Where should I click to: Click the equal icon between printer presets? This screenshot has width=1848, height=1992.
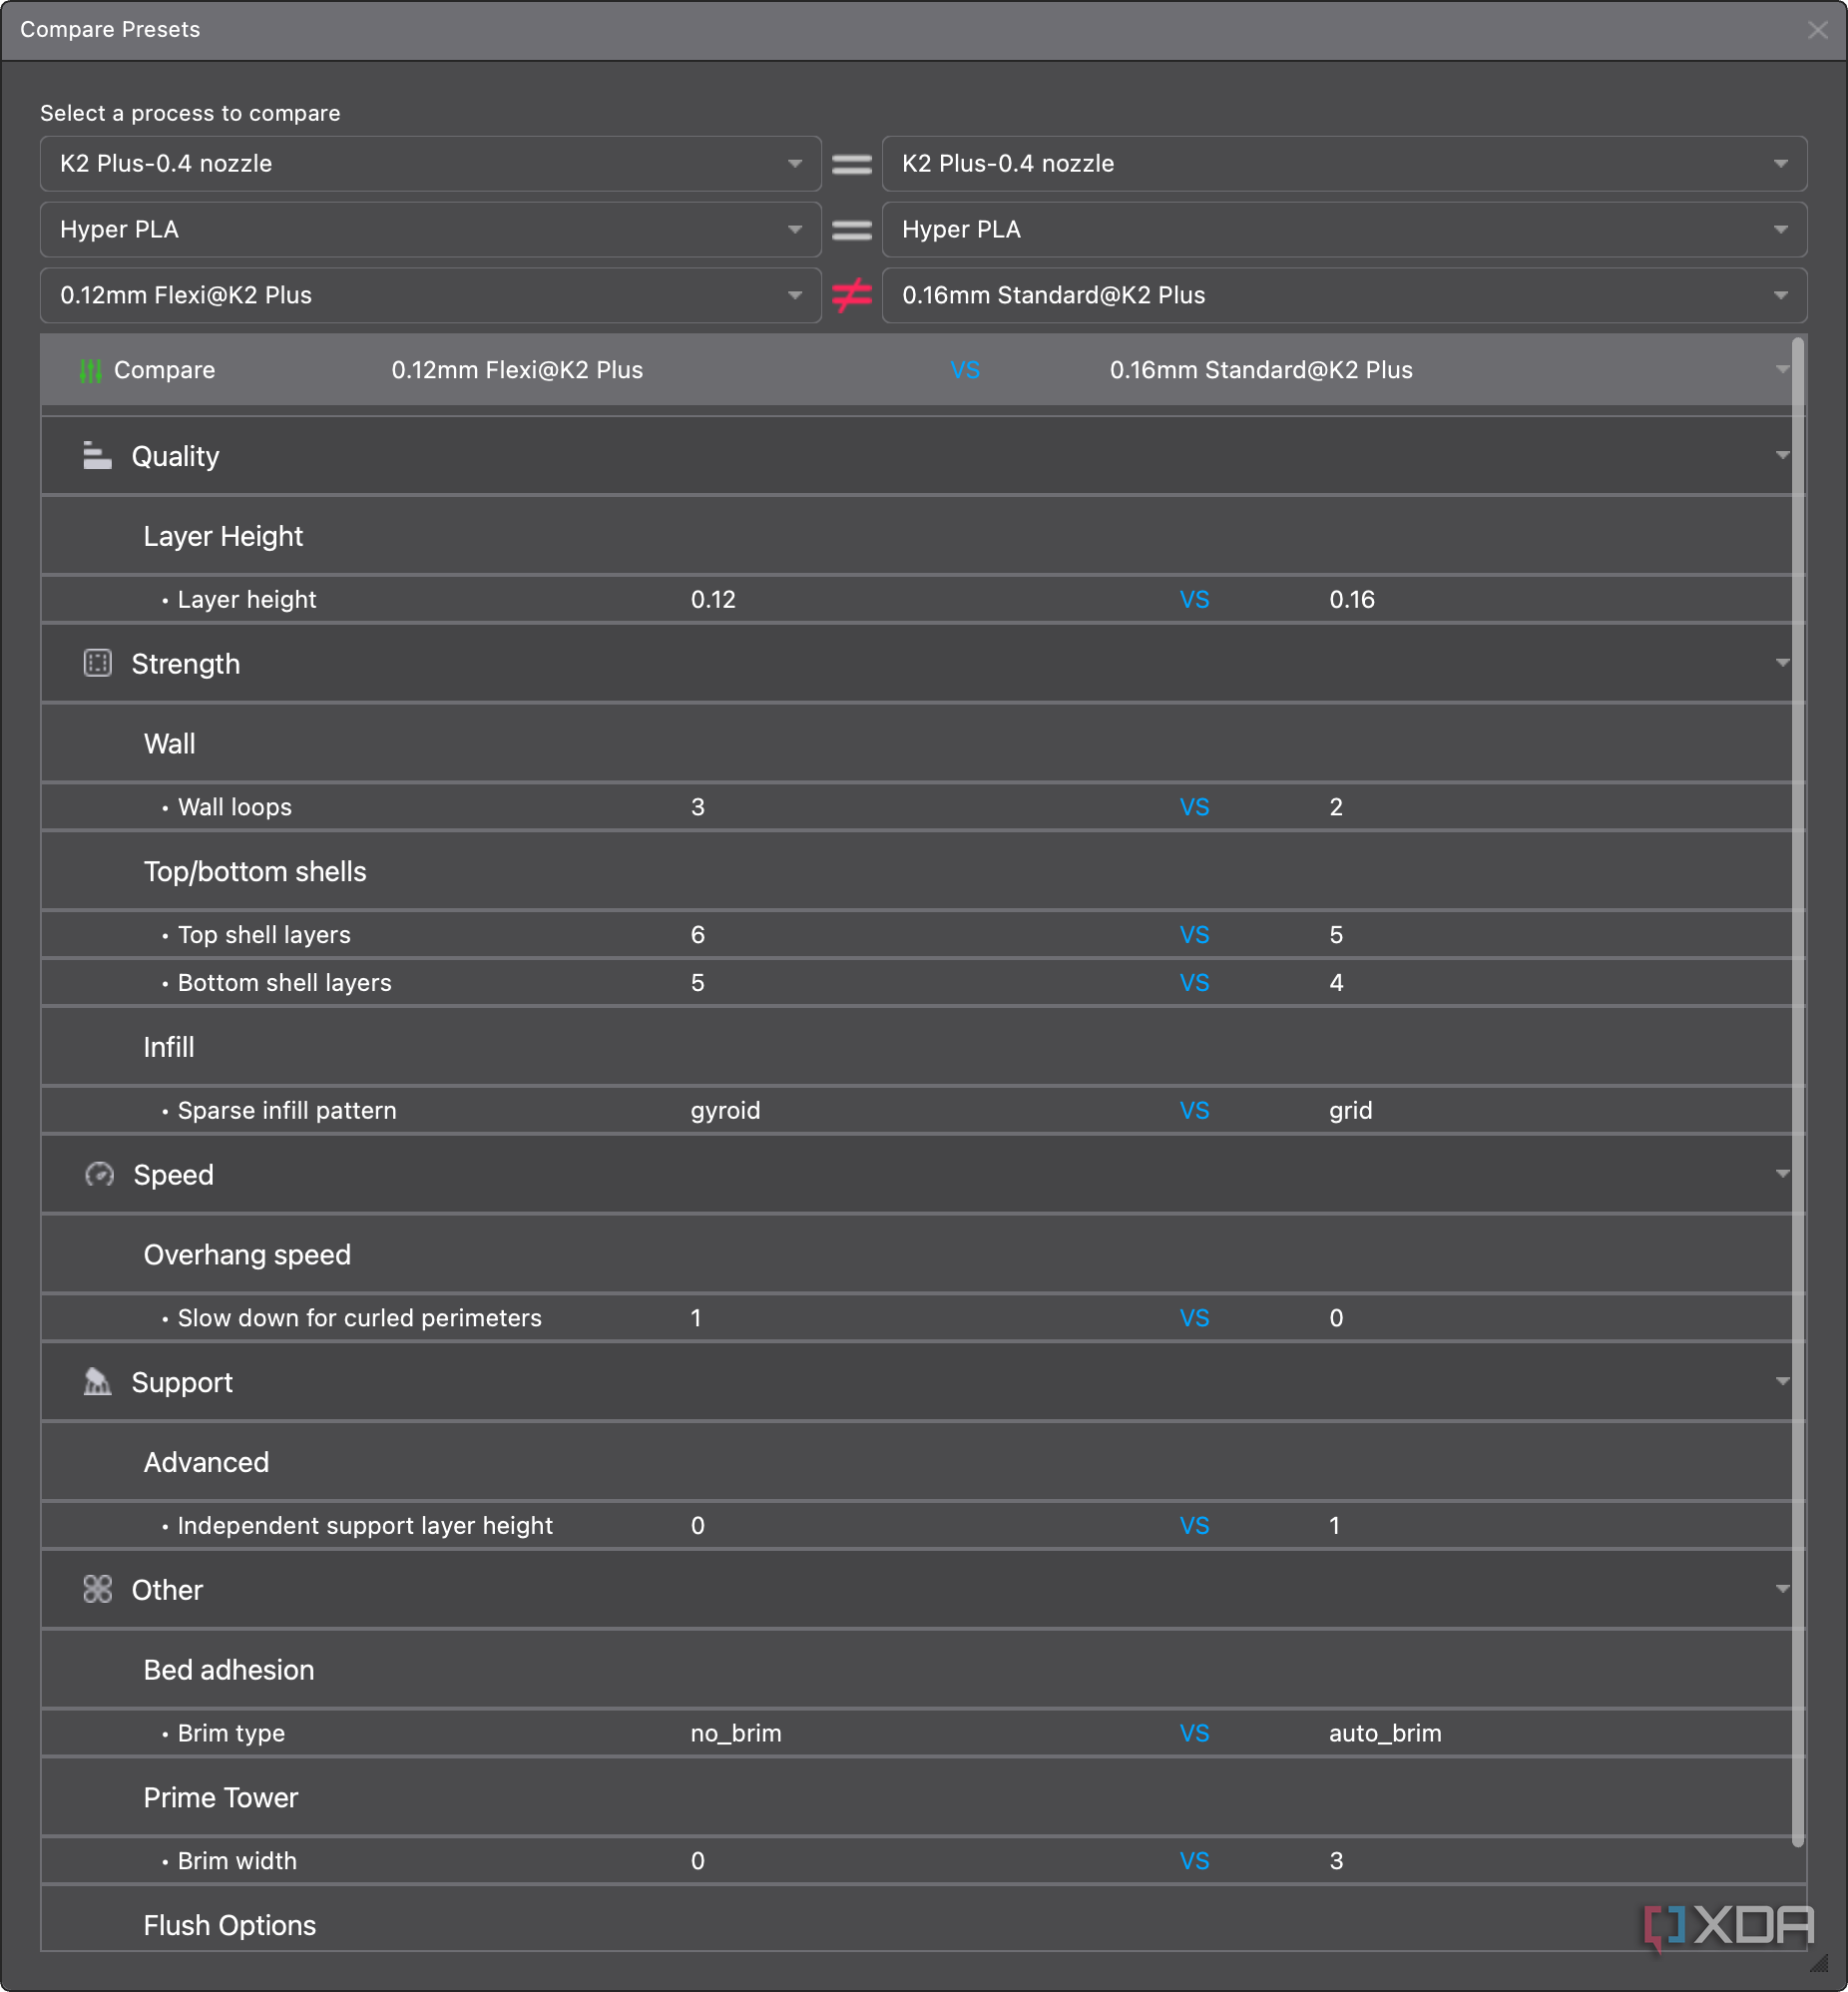click(x=852, y=164)
